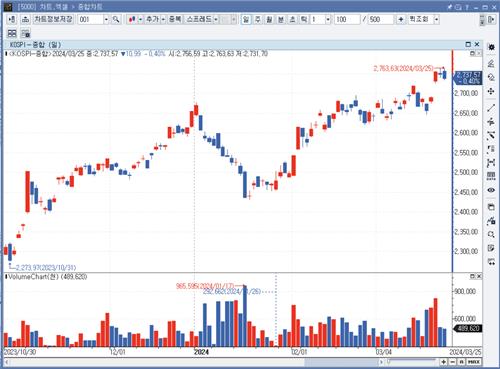Image resolution: width=500 pixels, height=369 pixels.
Task: Zoom in with the bottom plus button
Action: point(443,362)
